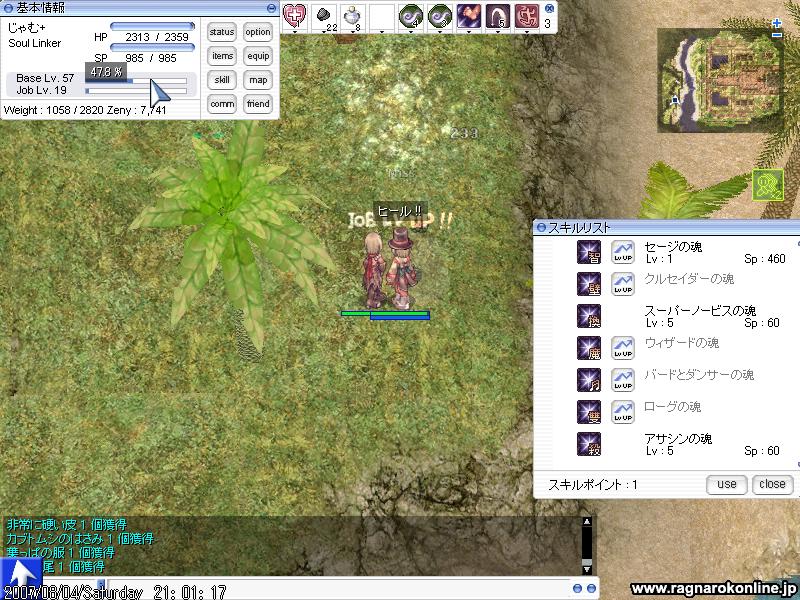Level up ローグの魂 with Lv UP button
This screenshot has height=600, width=800.
click(623, 412)
